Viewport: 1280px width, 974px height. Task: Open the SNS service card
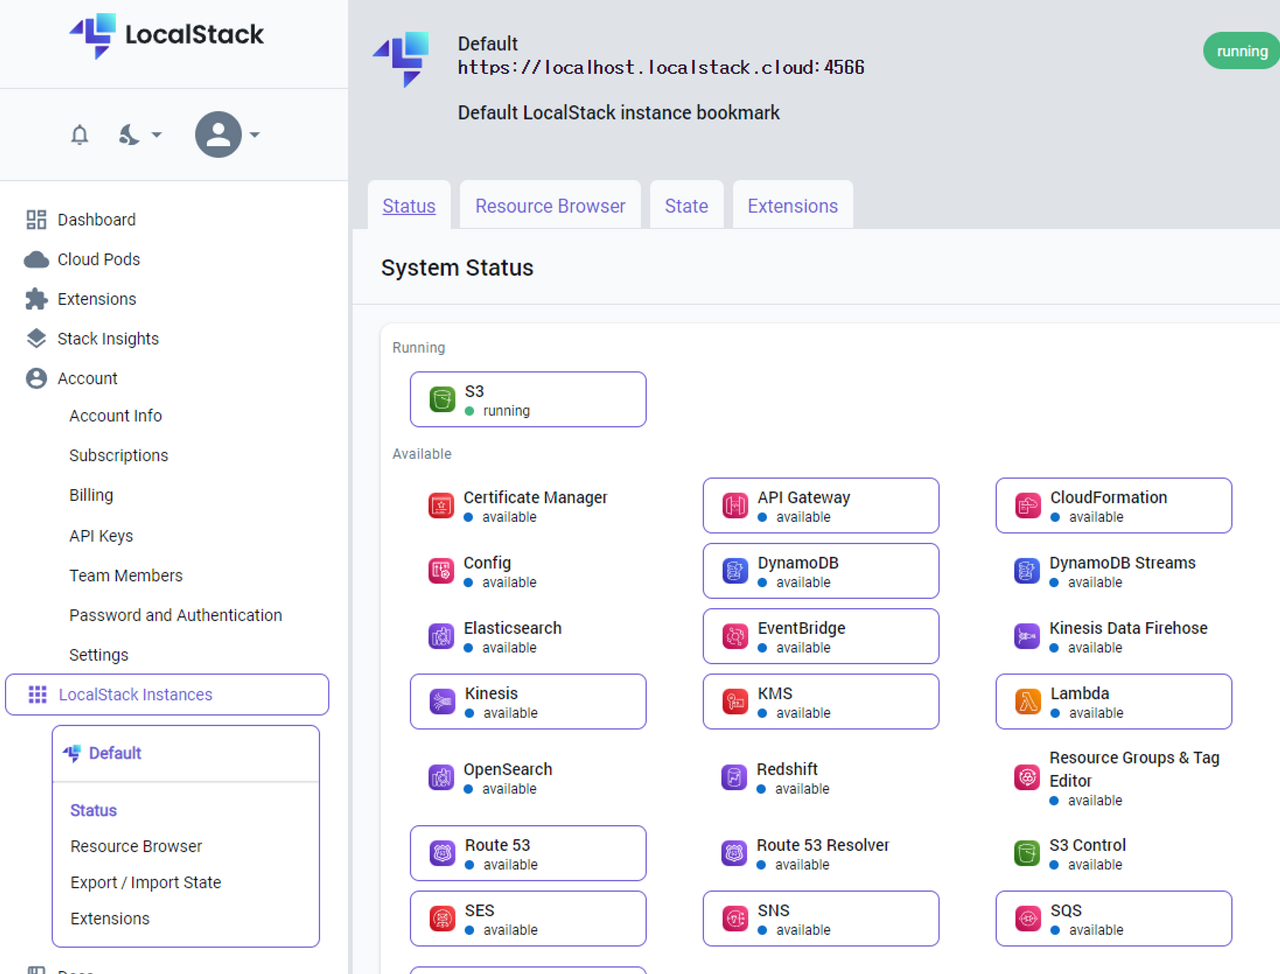tap(821, 918)
